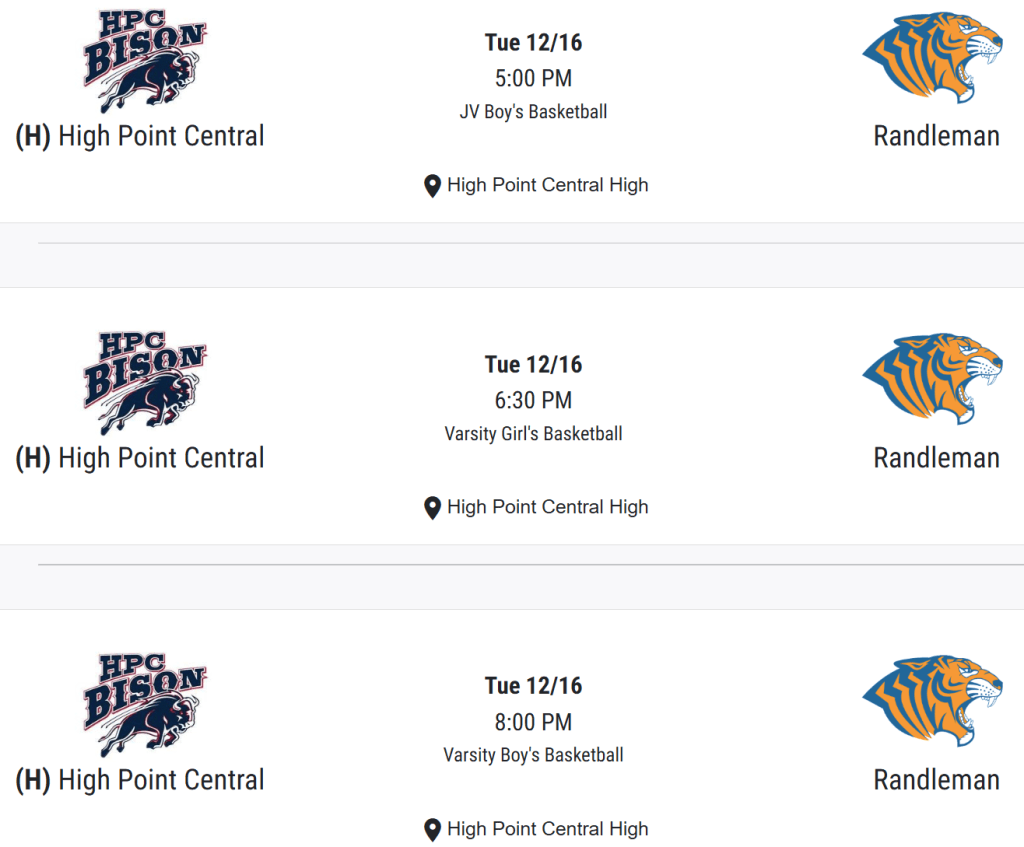This screenshot has height=847, width=1024.
Task: Open High Point Central High location, Varsity Girl's game
Action: pos(547,507)
